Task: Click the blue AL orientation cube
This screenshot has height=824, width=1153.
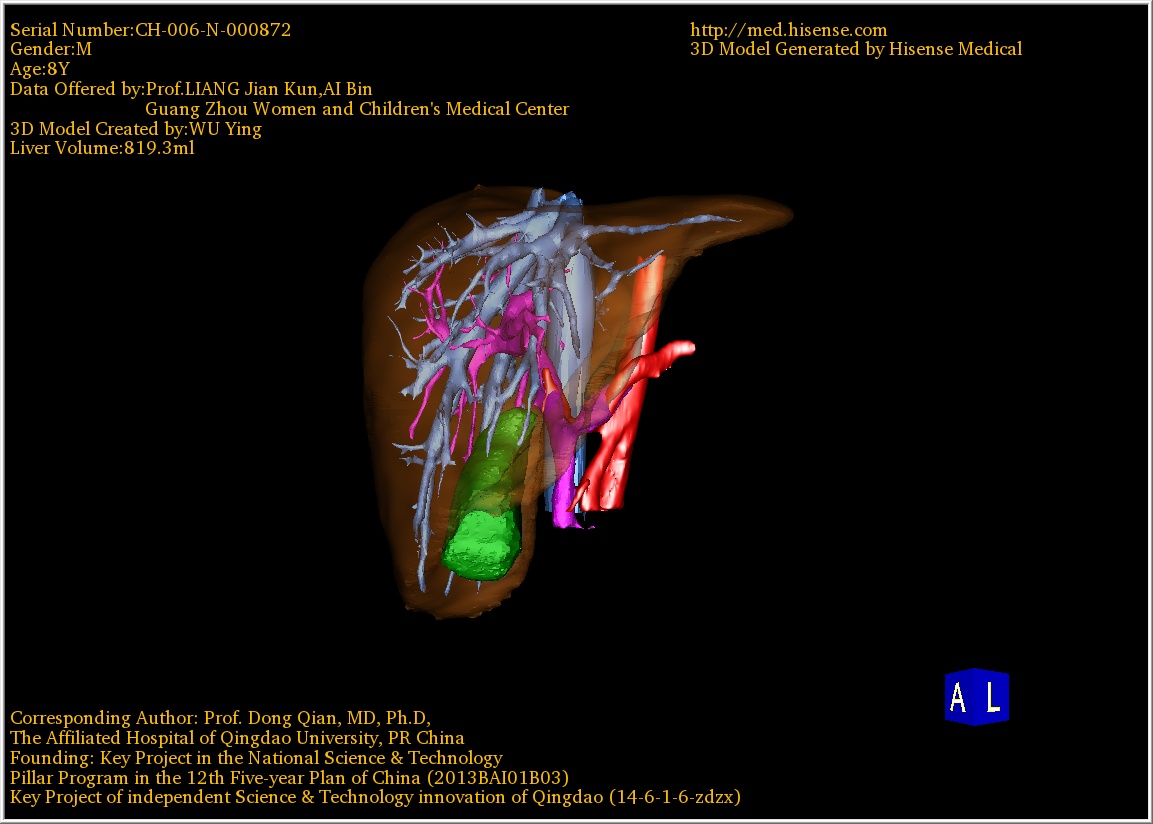Action: (977, 697)
